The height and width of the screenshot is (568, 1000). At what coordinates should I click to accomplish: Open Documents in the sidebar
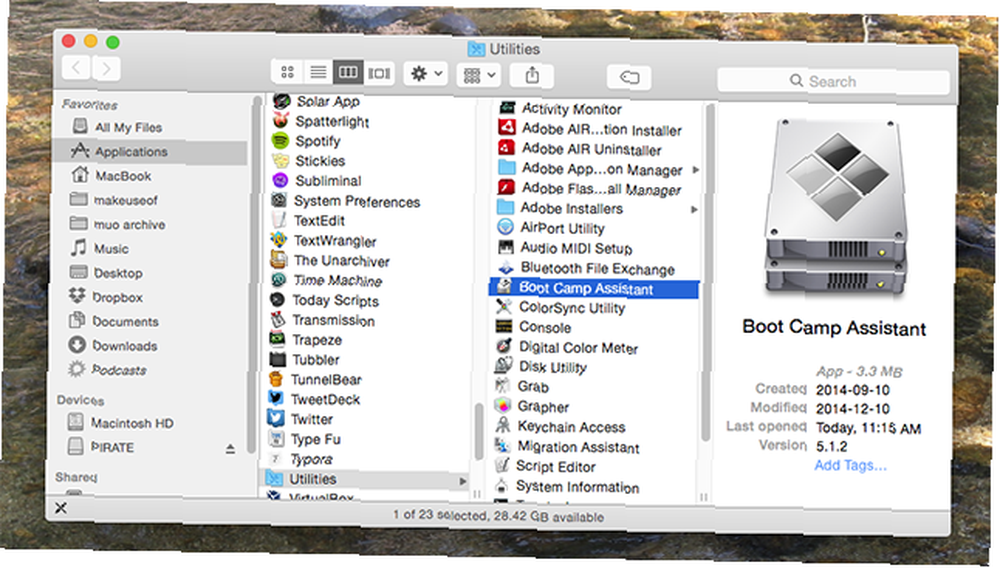tap(125, 321)
